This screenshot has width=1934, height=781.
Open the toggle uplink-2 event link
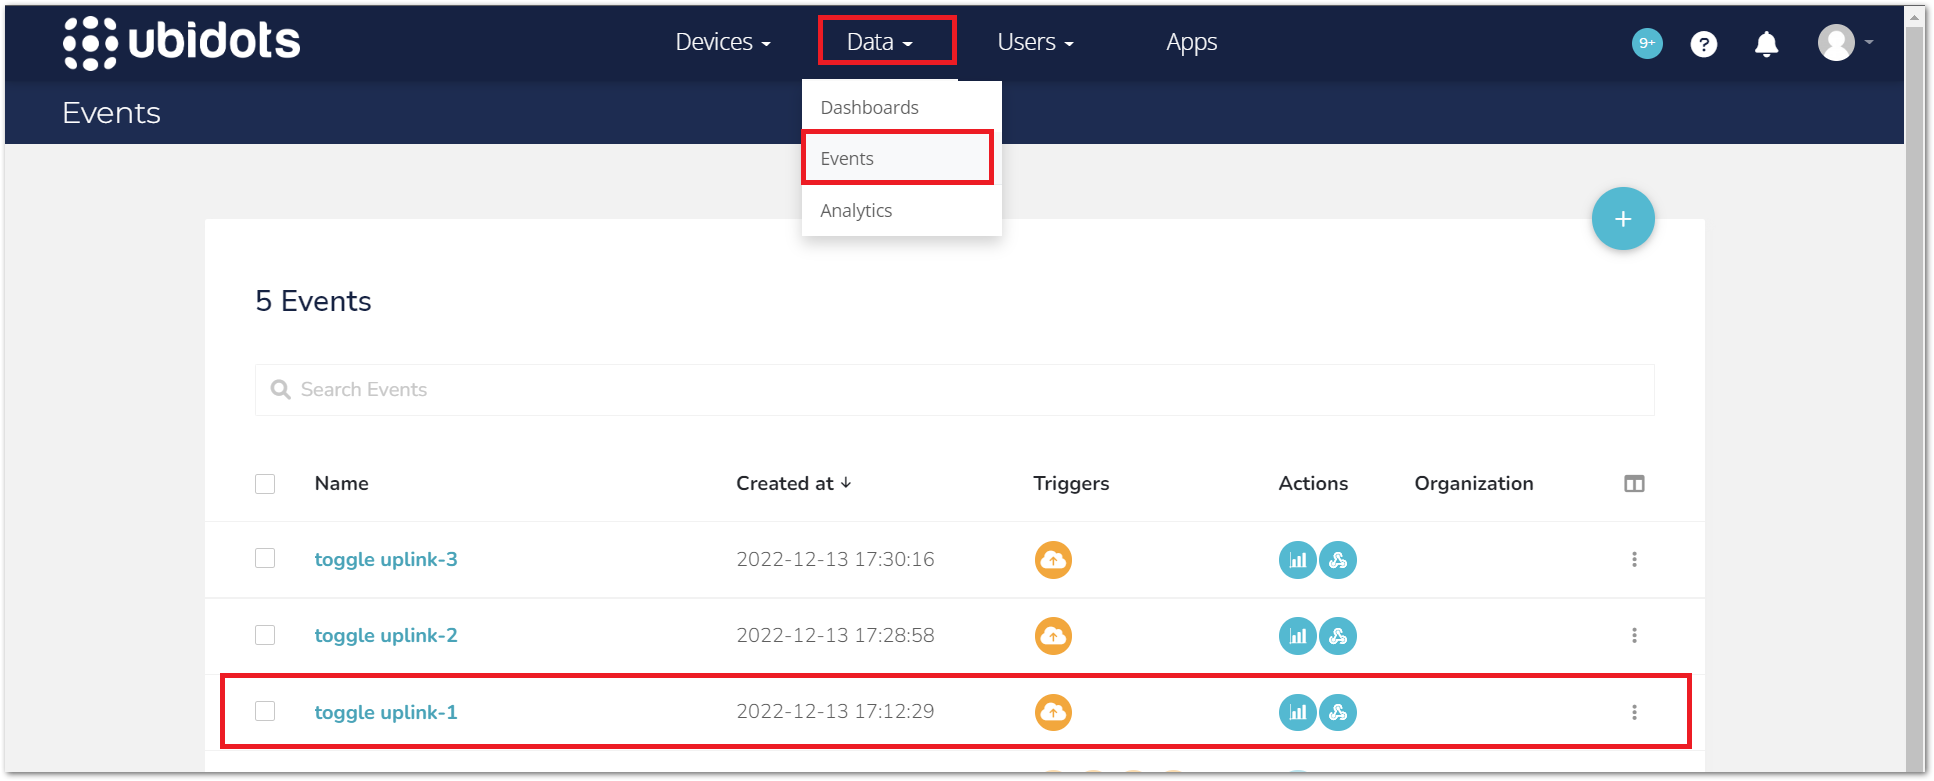point(386,636)
